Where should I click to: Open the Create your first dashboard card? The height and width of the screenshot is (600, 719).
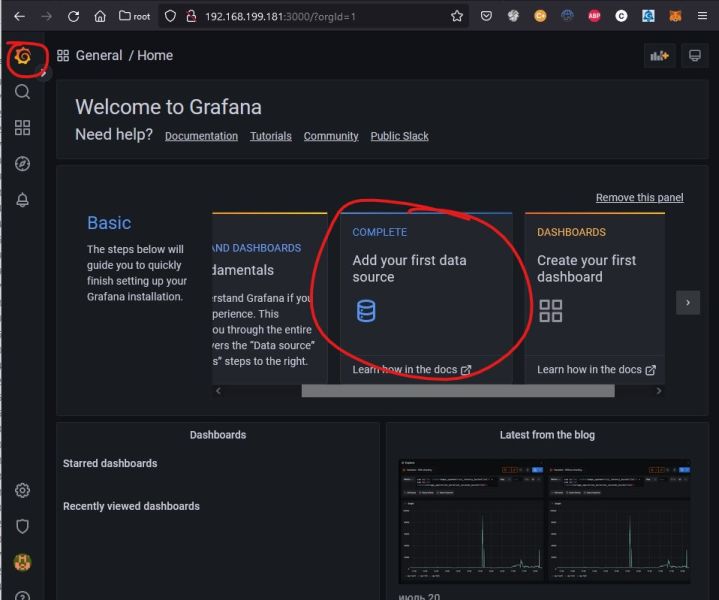pos(595,298)
